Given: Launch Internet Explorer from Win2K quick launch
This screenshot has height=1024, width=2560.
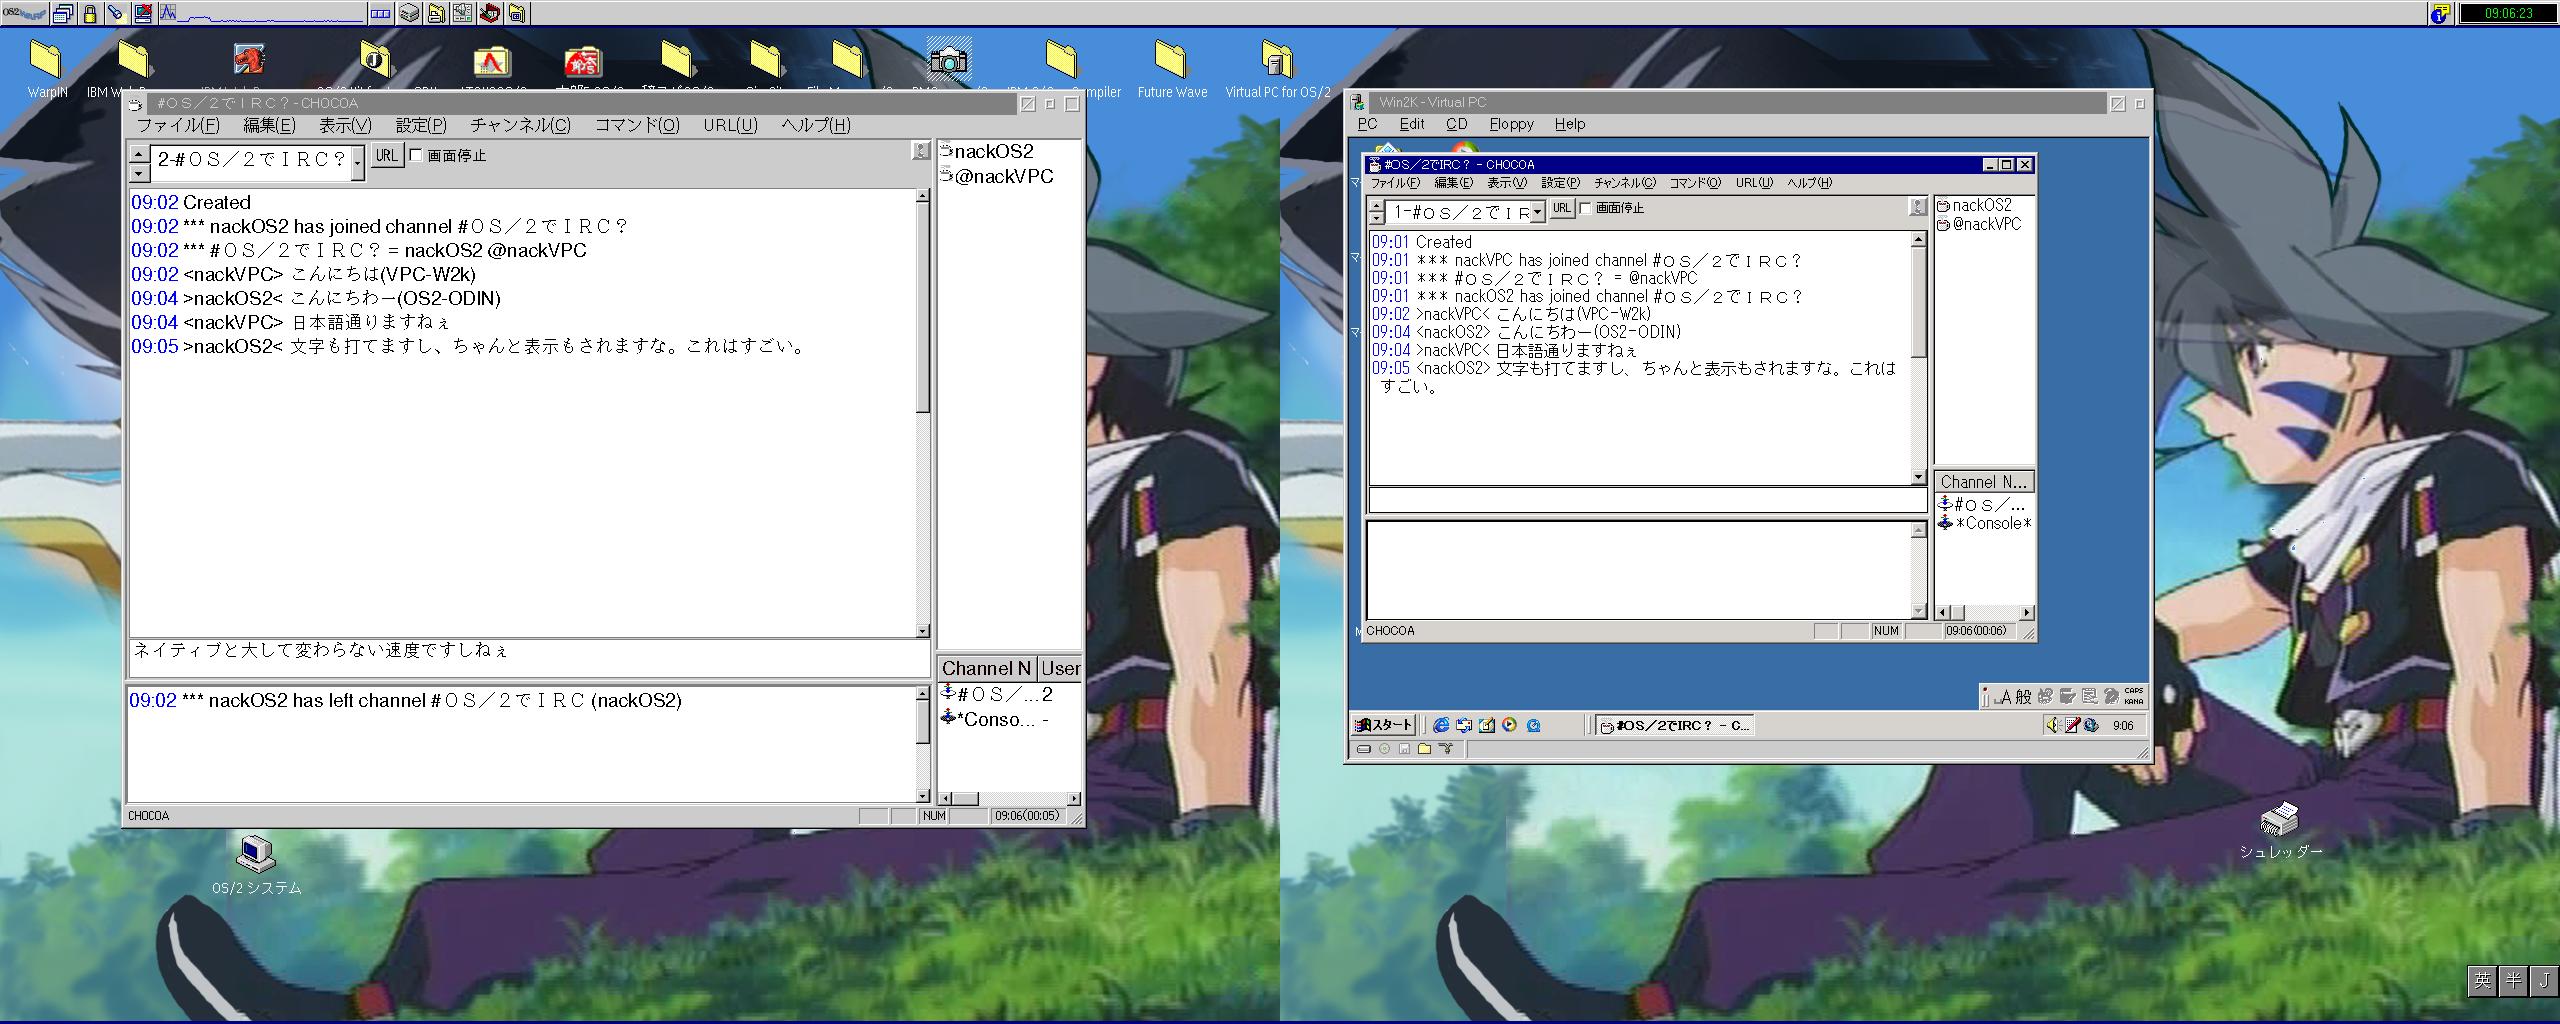Looking at the screenshot, I should click(1441, 725).
